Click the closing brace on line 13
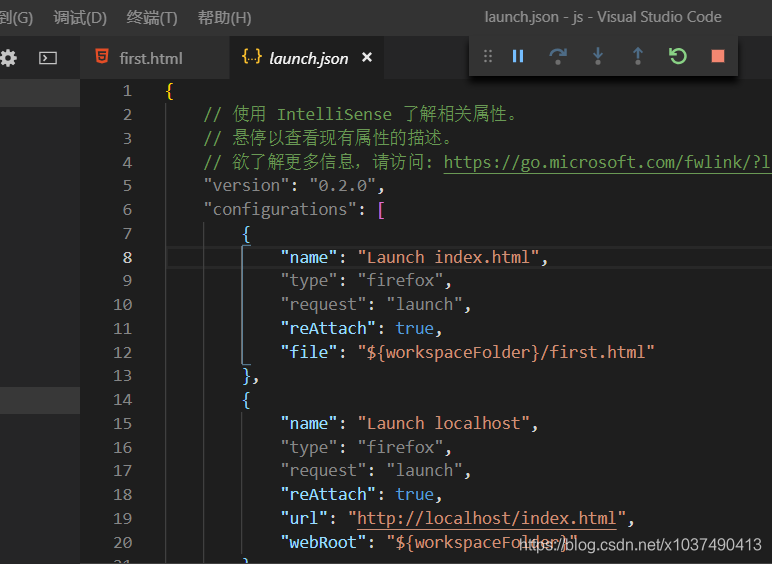This screenshot has height=564, width=772. (247, 376)
